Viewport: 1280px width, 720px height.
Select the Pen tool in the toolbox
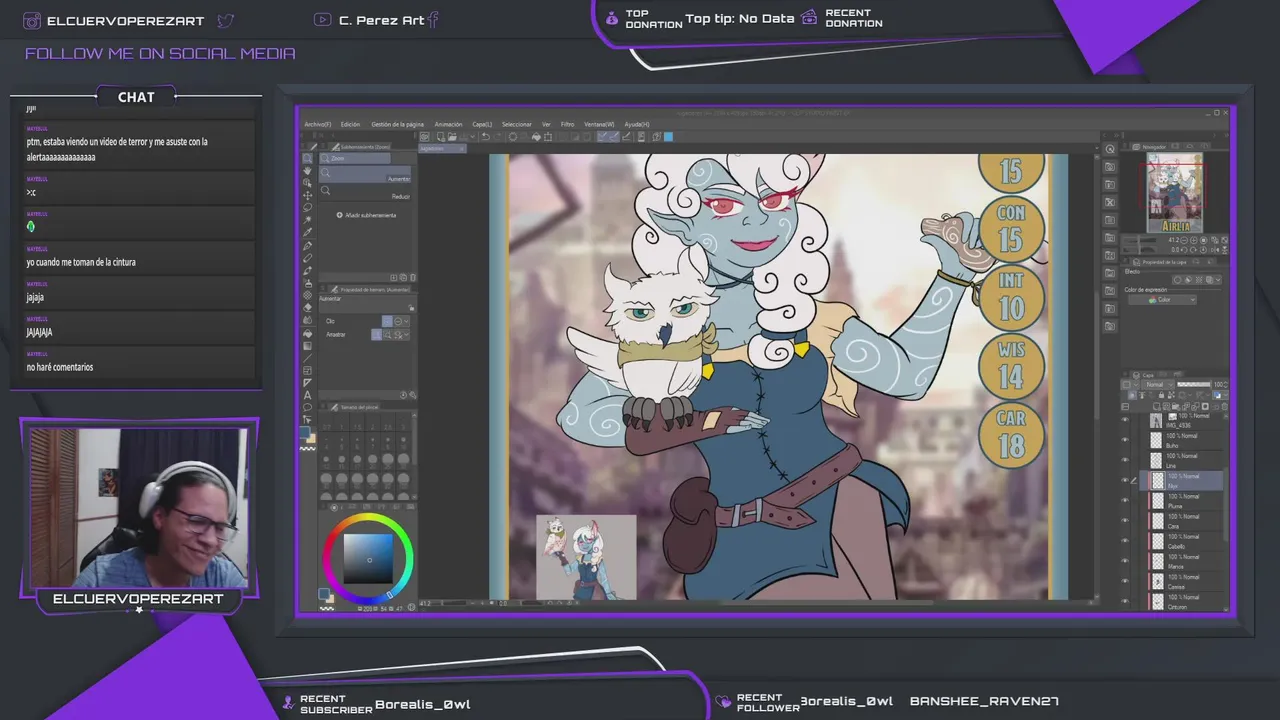point(307,246)
